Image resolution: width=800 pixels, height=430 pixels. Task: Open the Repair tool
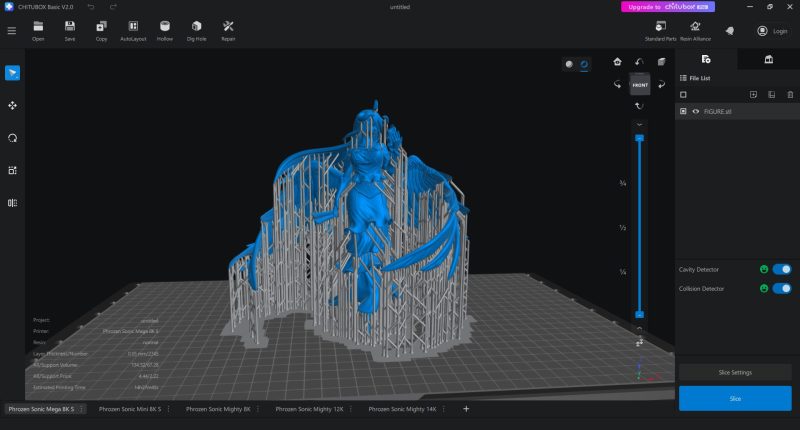tap(228, 31)
